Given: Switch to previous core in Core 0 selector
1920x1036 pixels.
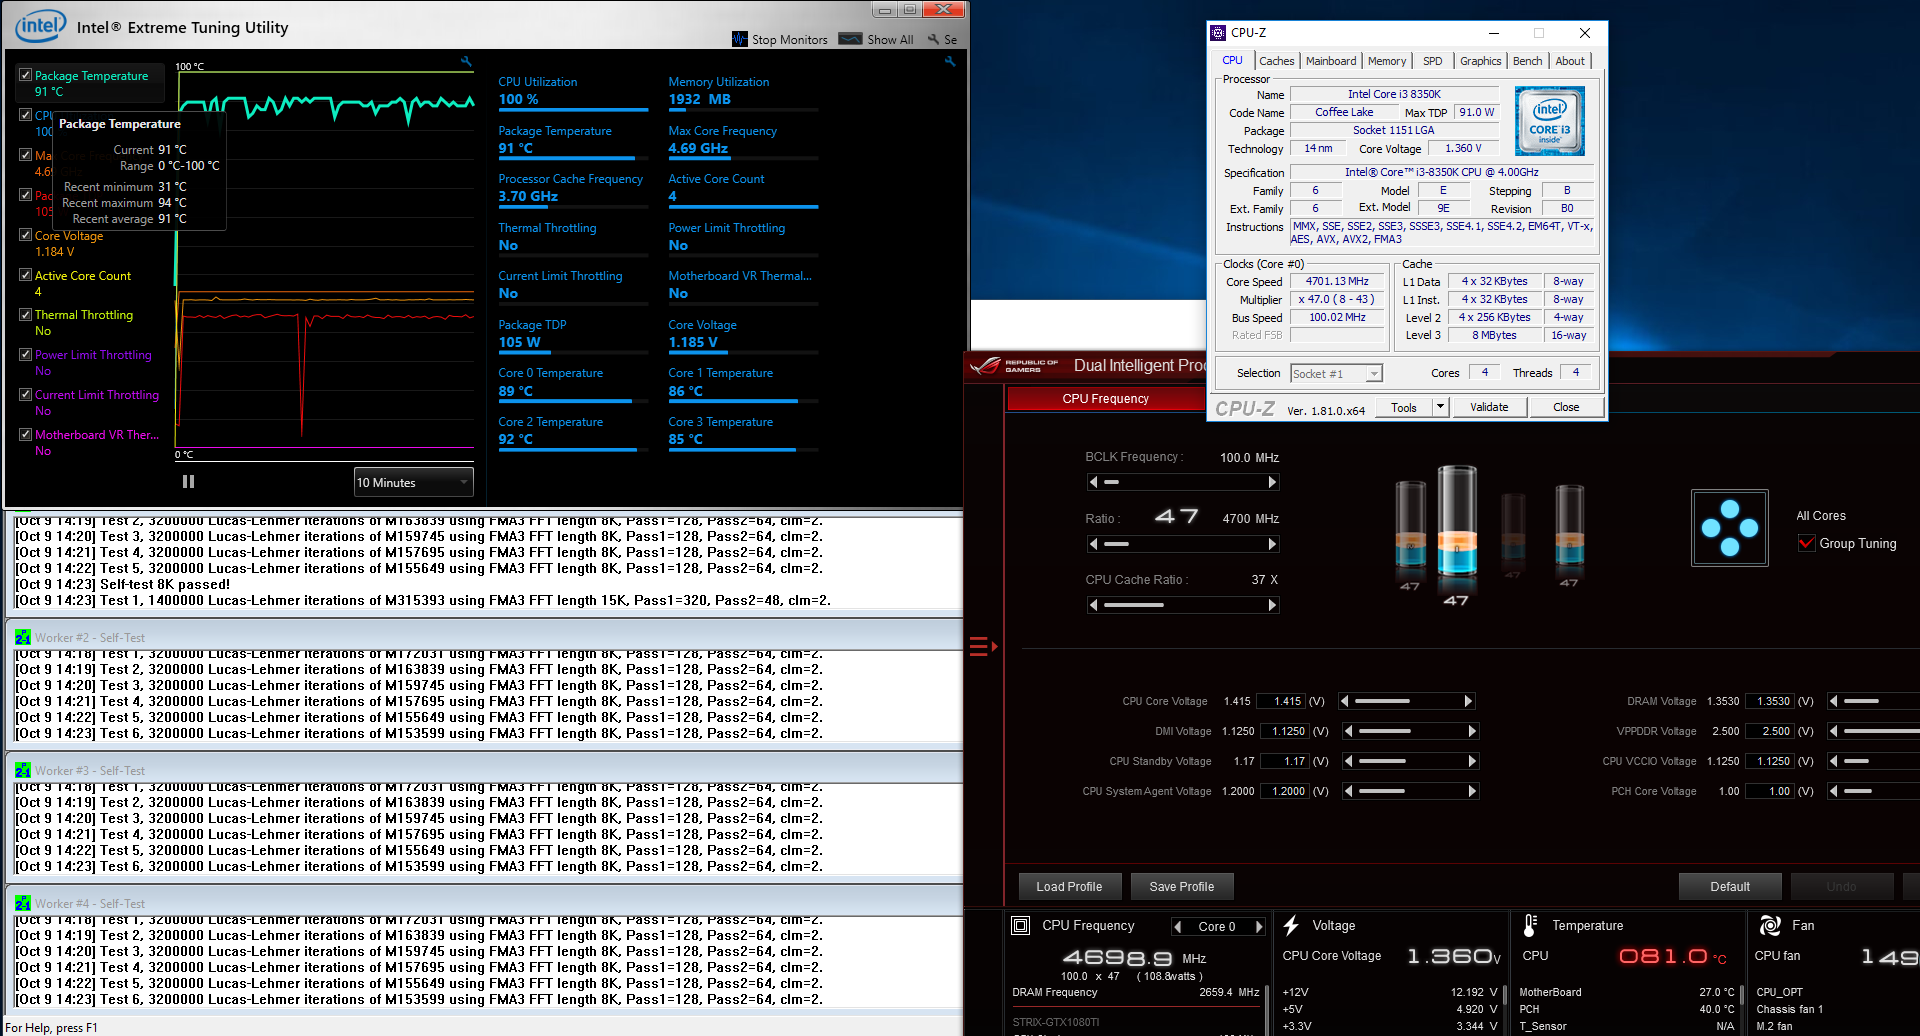Looking at the screenshot, I should coord(1178,926).
